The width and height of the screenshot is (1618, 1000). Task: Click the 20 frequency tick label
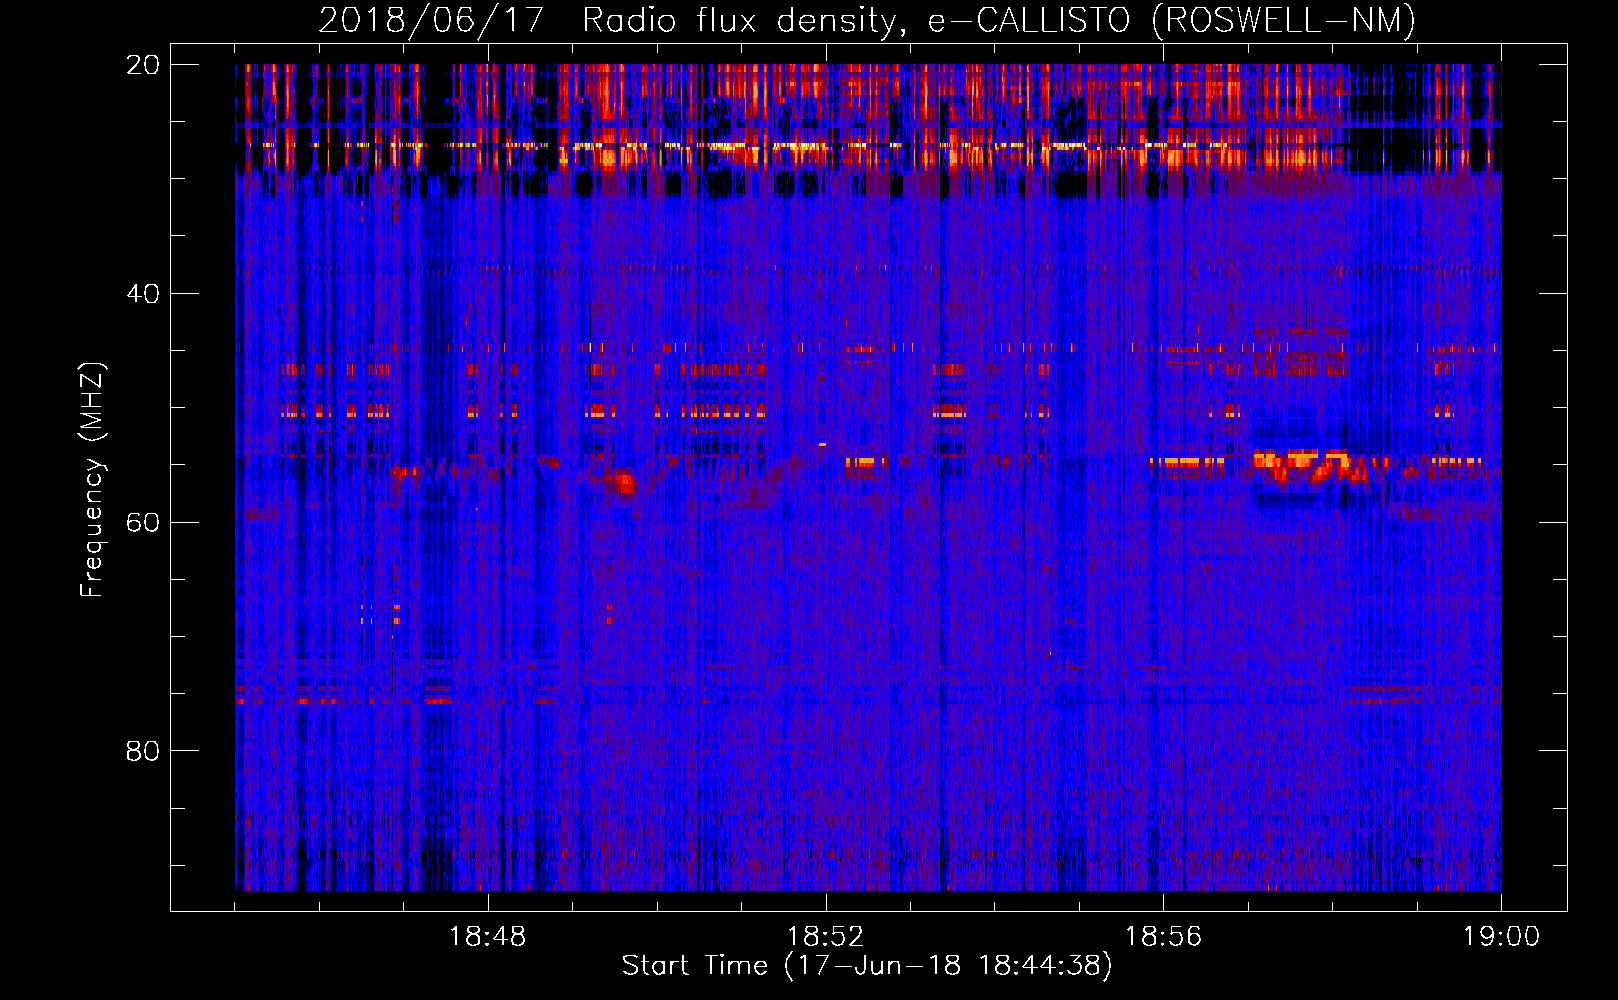point(143,65)
